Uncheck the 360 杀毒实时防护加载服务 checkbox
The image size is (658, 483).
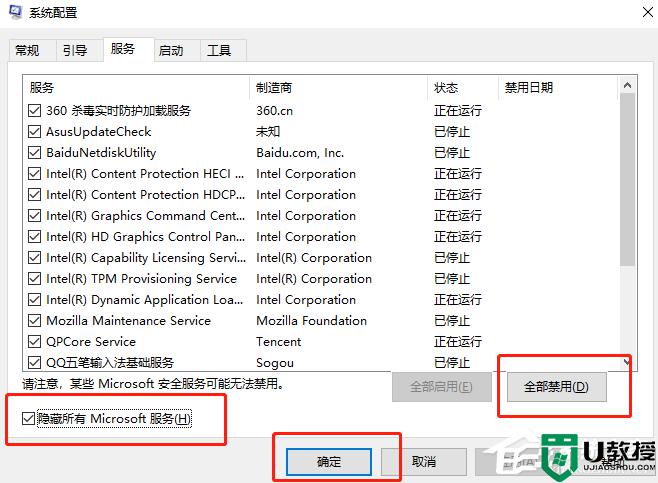click(35, 111)
